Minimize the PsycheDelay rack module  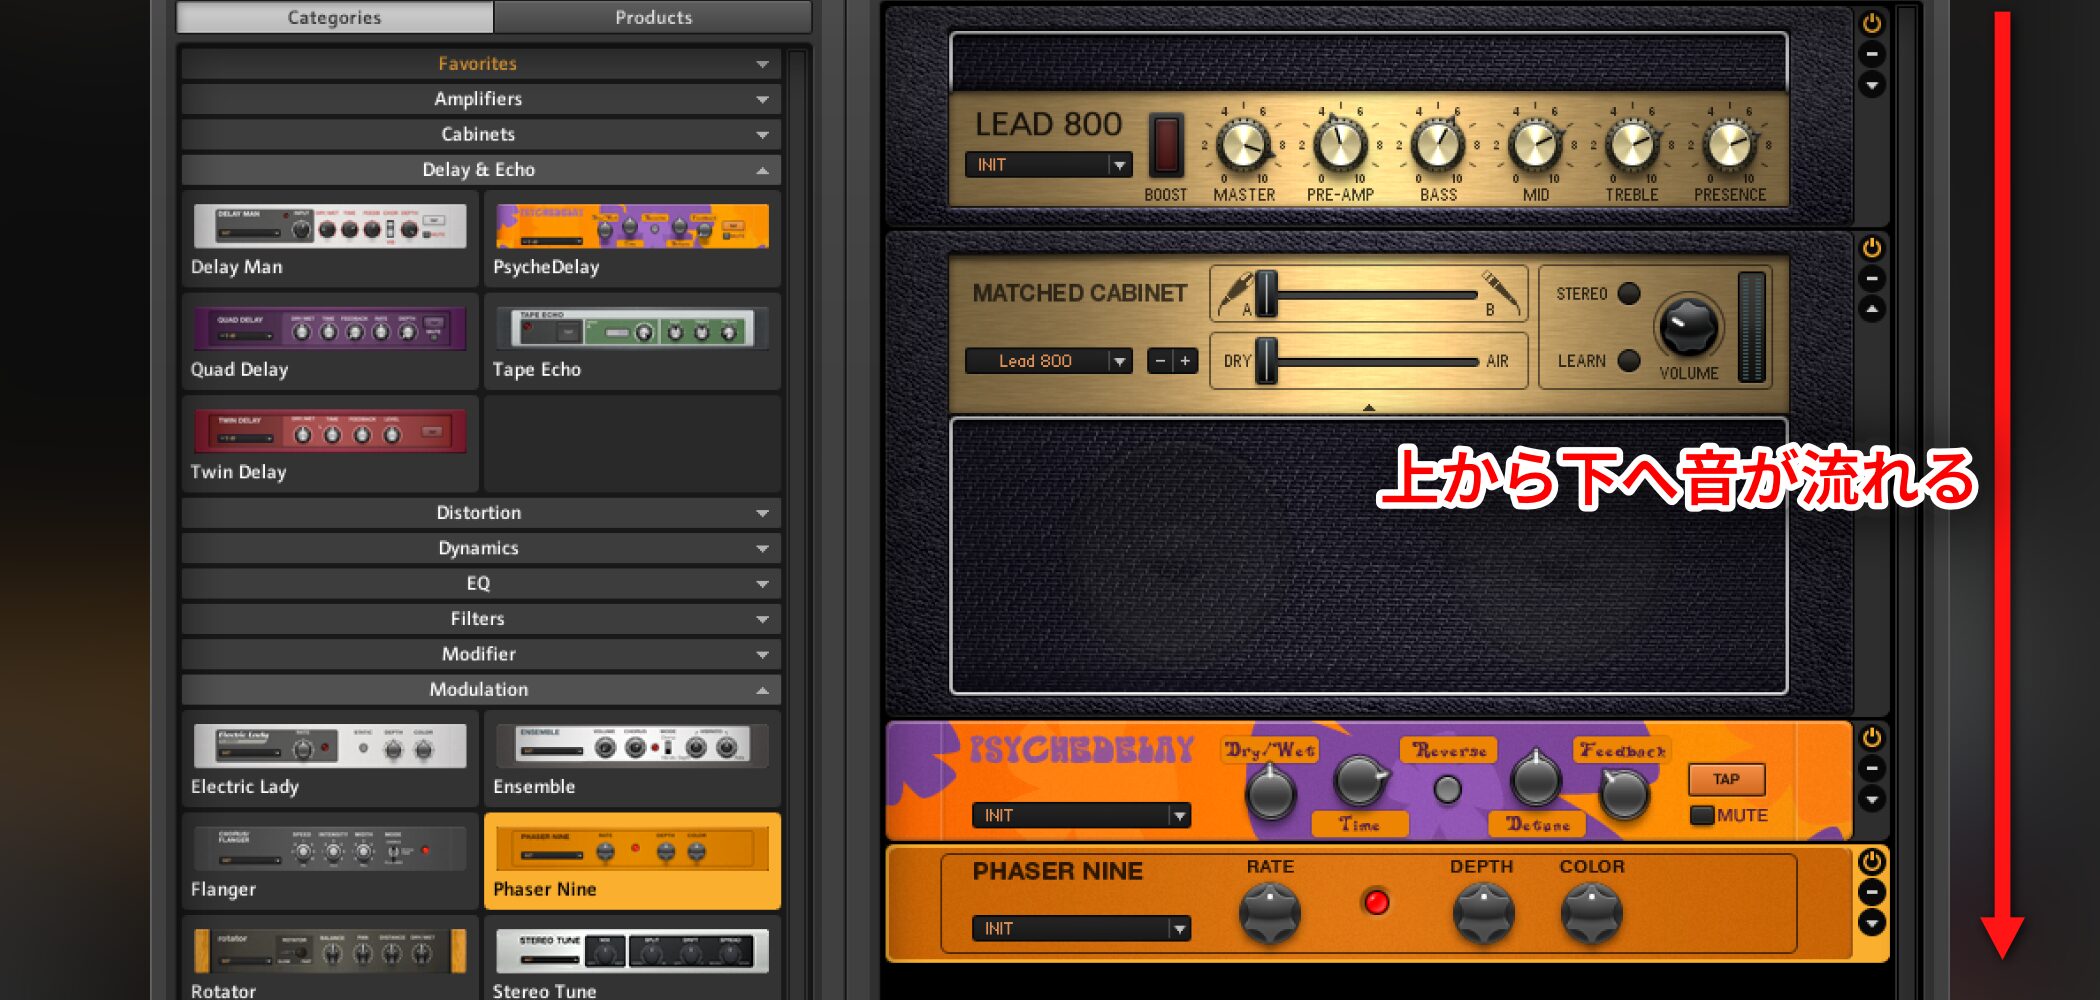1872,768
